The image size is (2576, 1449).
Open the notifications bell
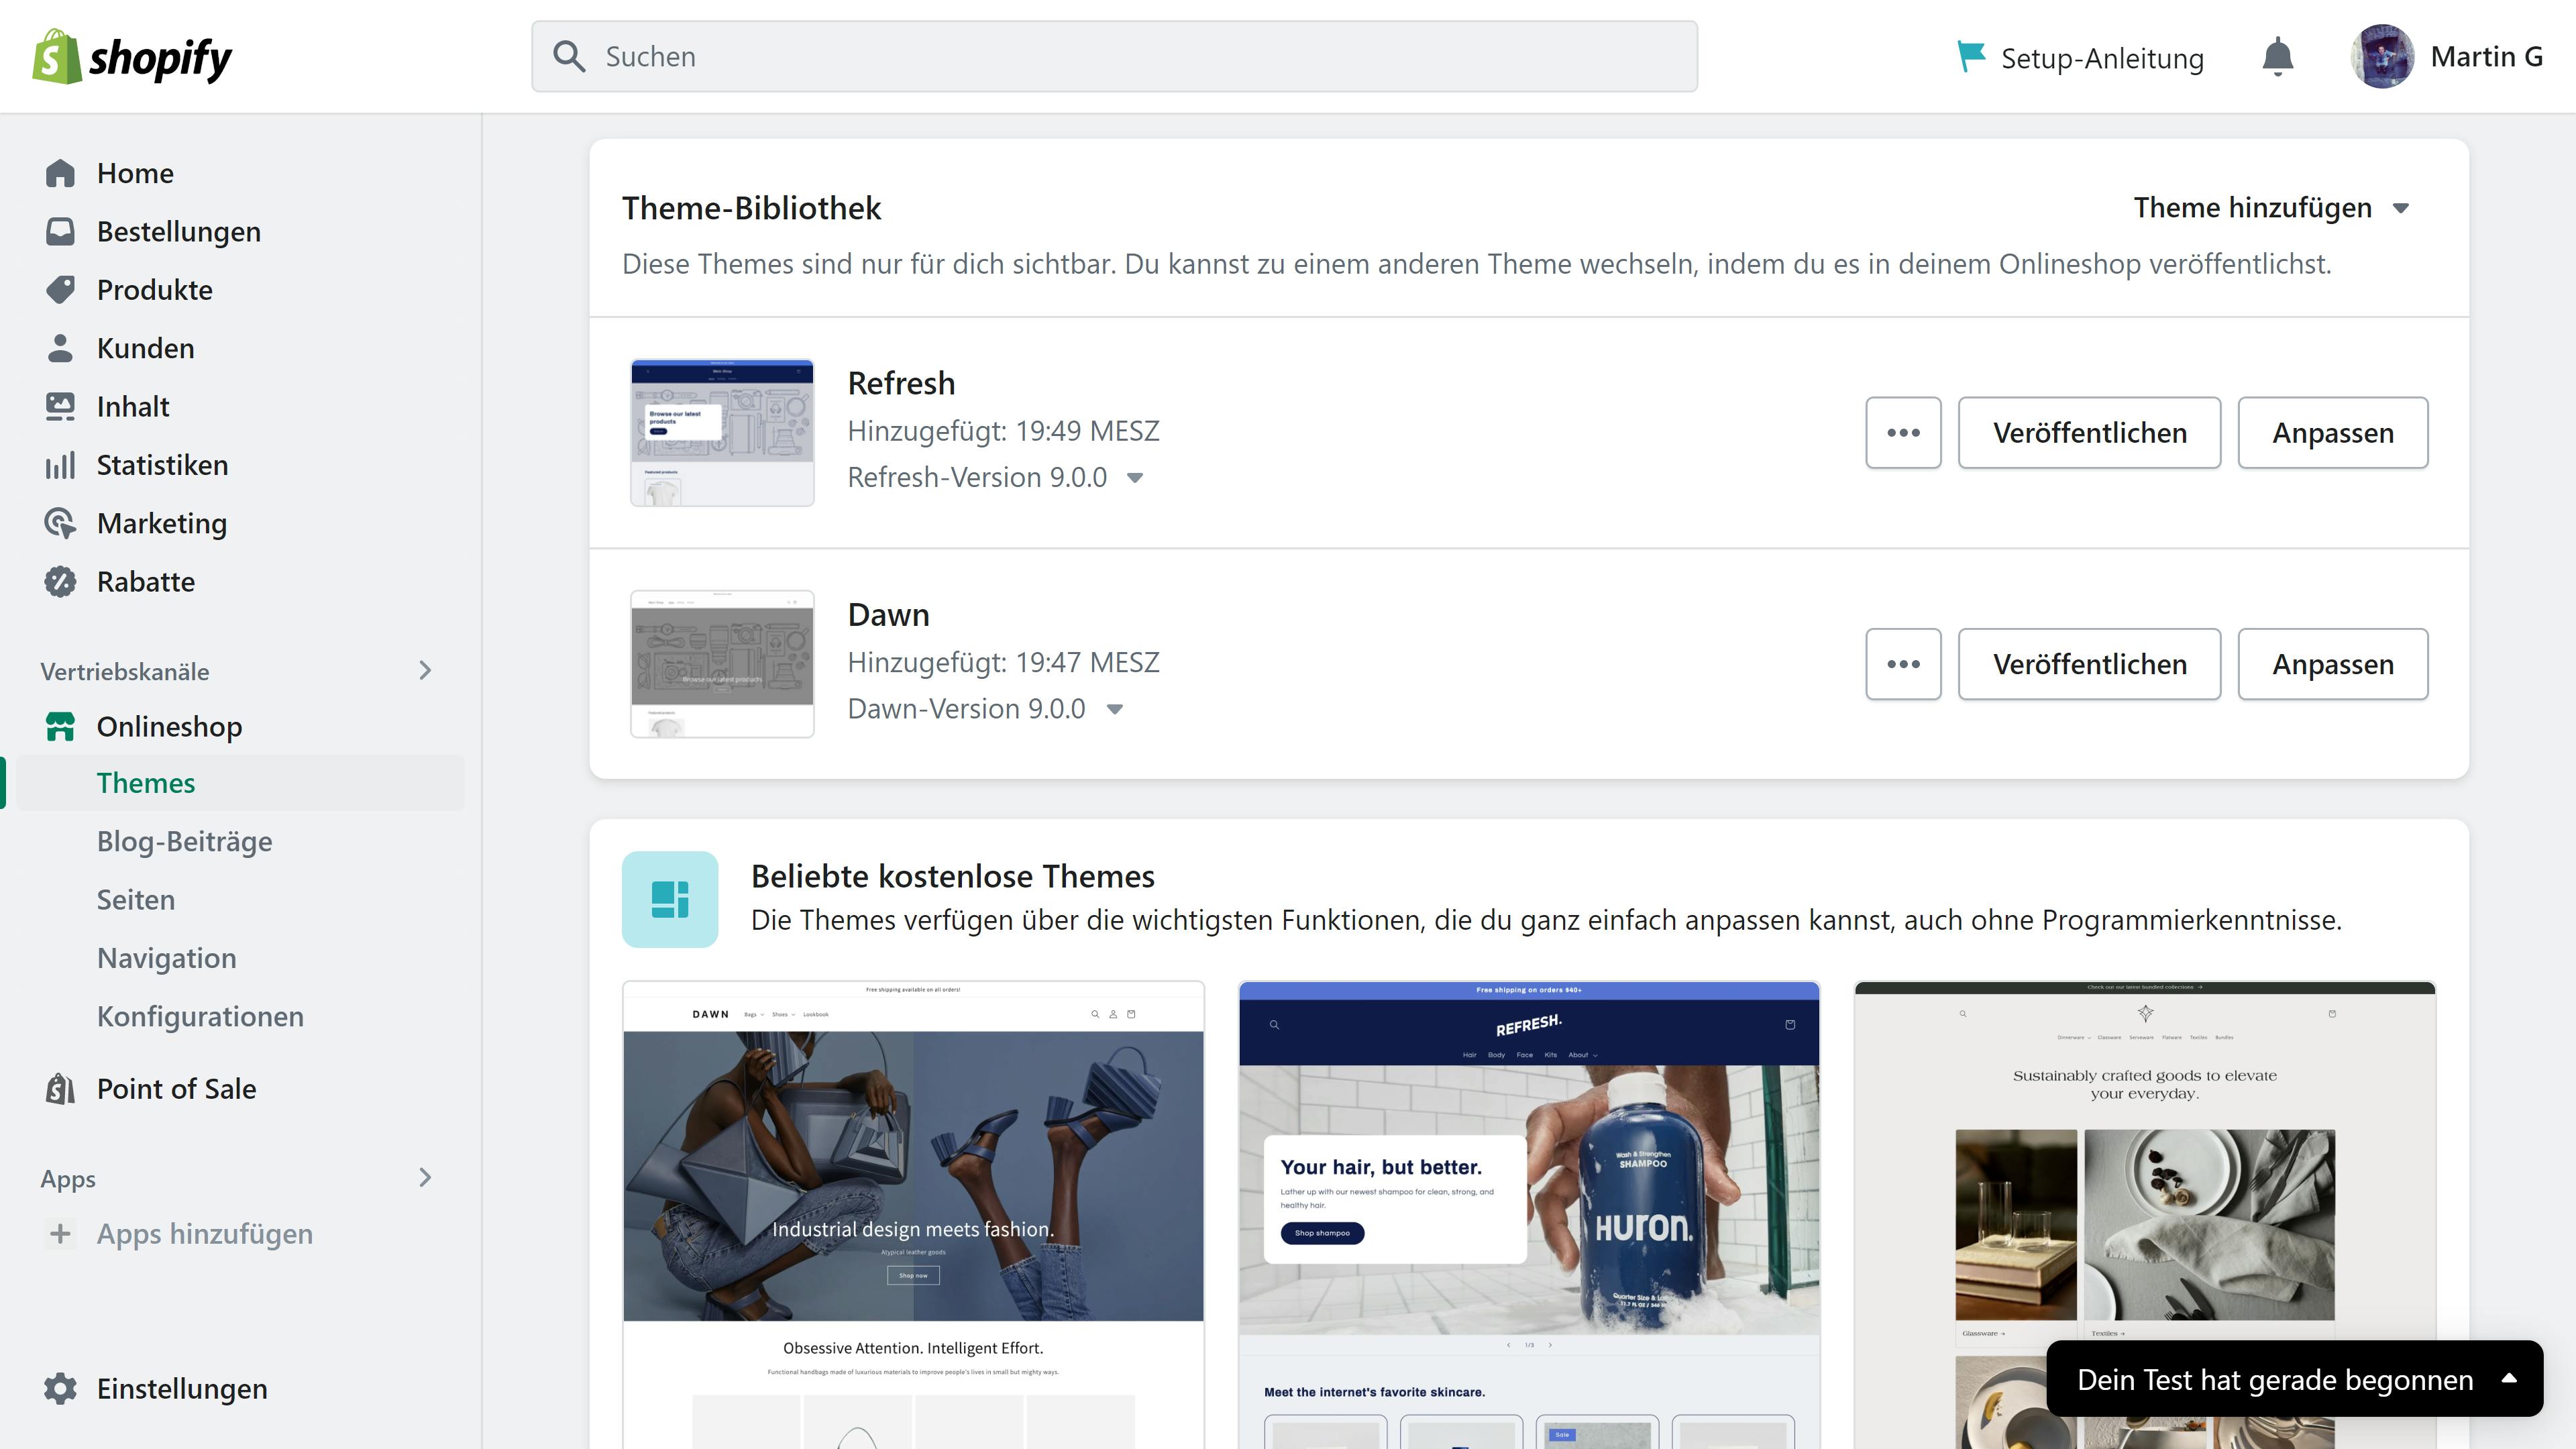[x=2277, y=57]
